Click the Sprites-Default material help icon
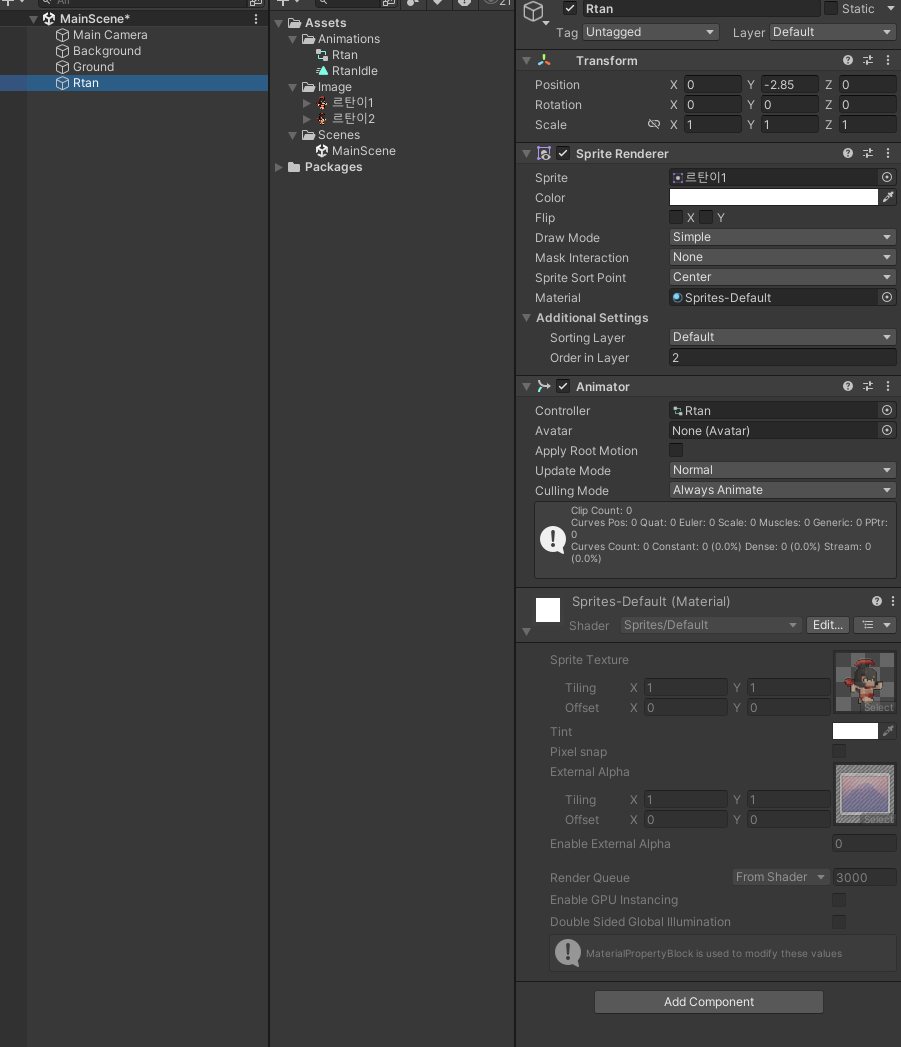 876,601
